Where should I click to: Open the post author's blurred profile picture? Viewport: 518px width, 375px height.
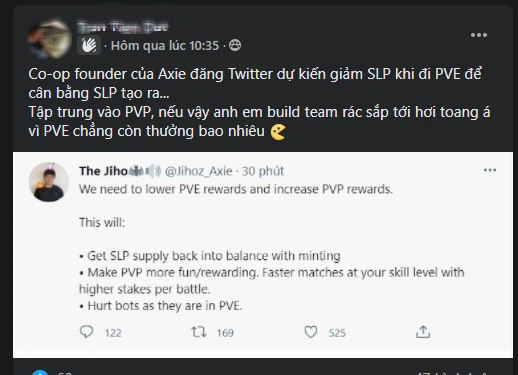point(49,38)
